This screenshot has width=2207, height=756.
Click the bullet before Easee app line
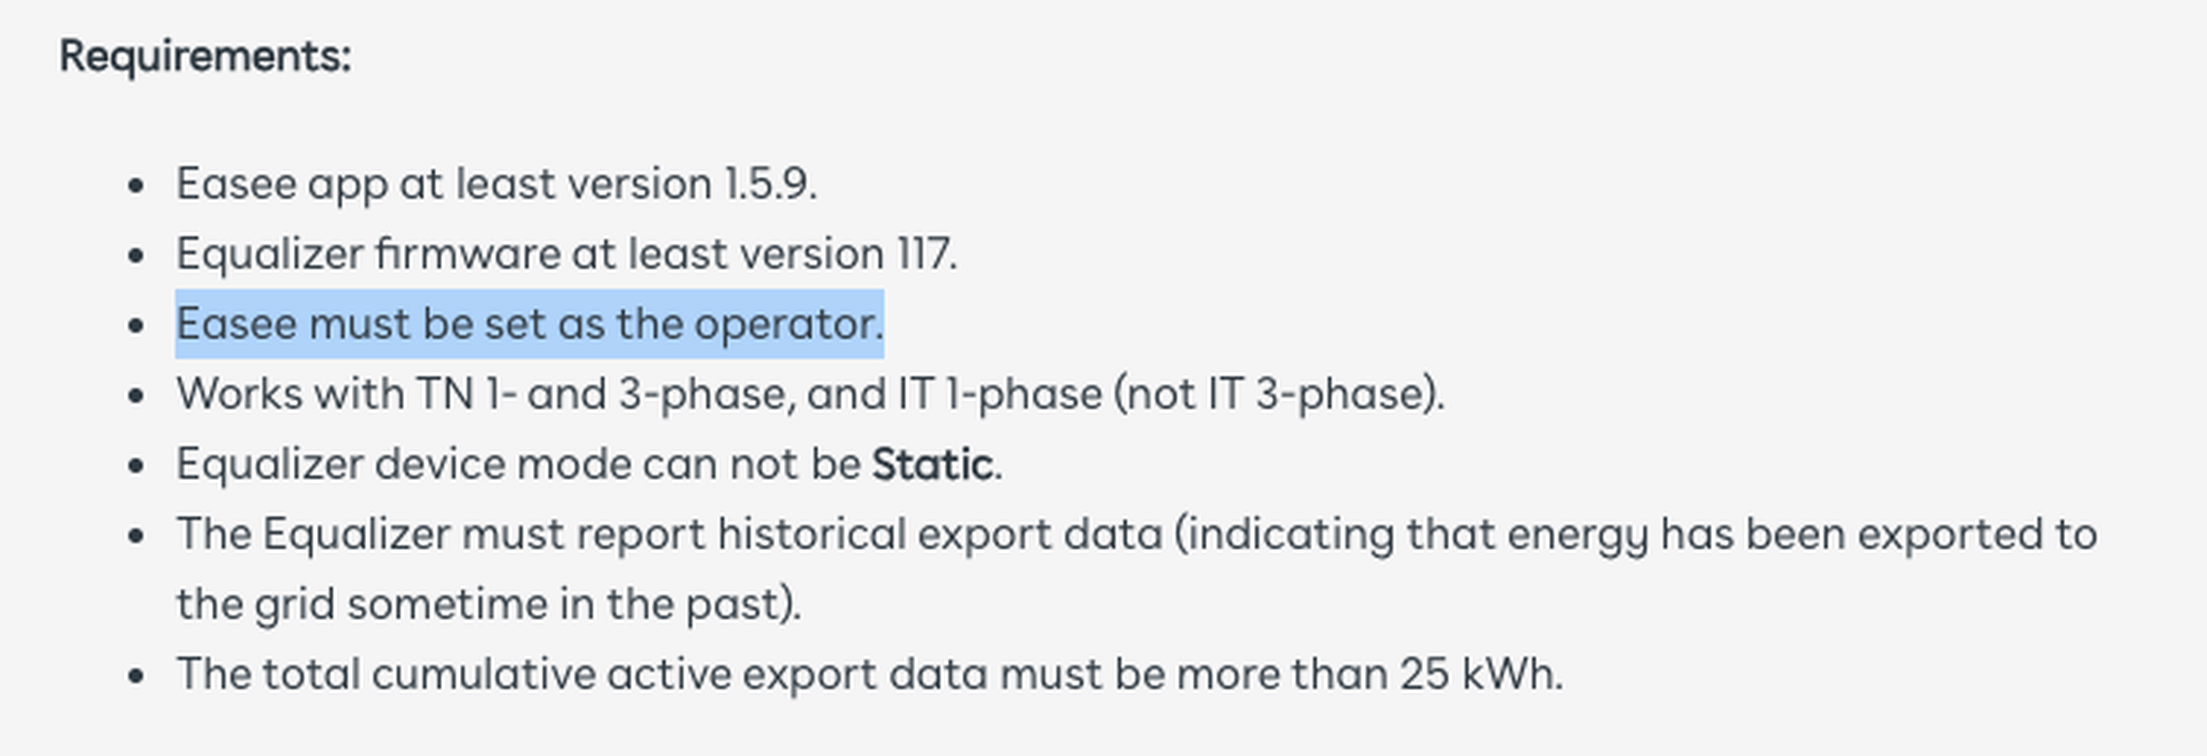(x=137, y=186)
